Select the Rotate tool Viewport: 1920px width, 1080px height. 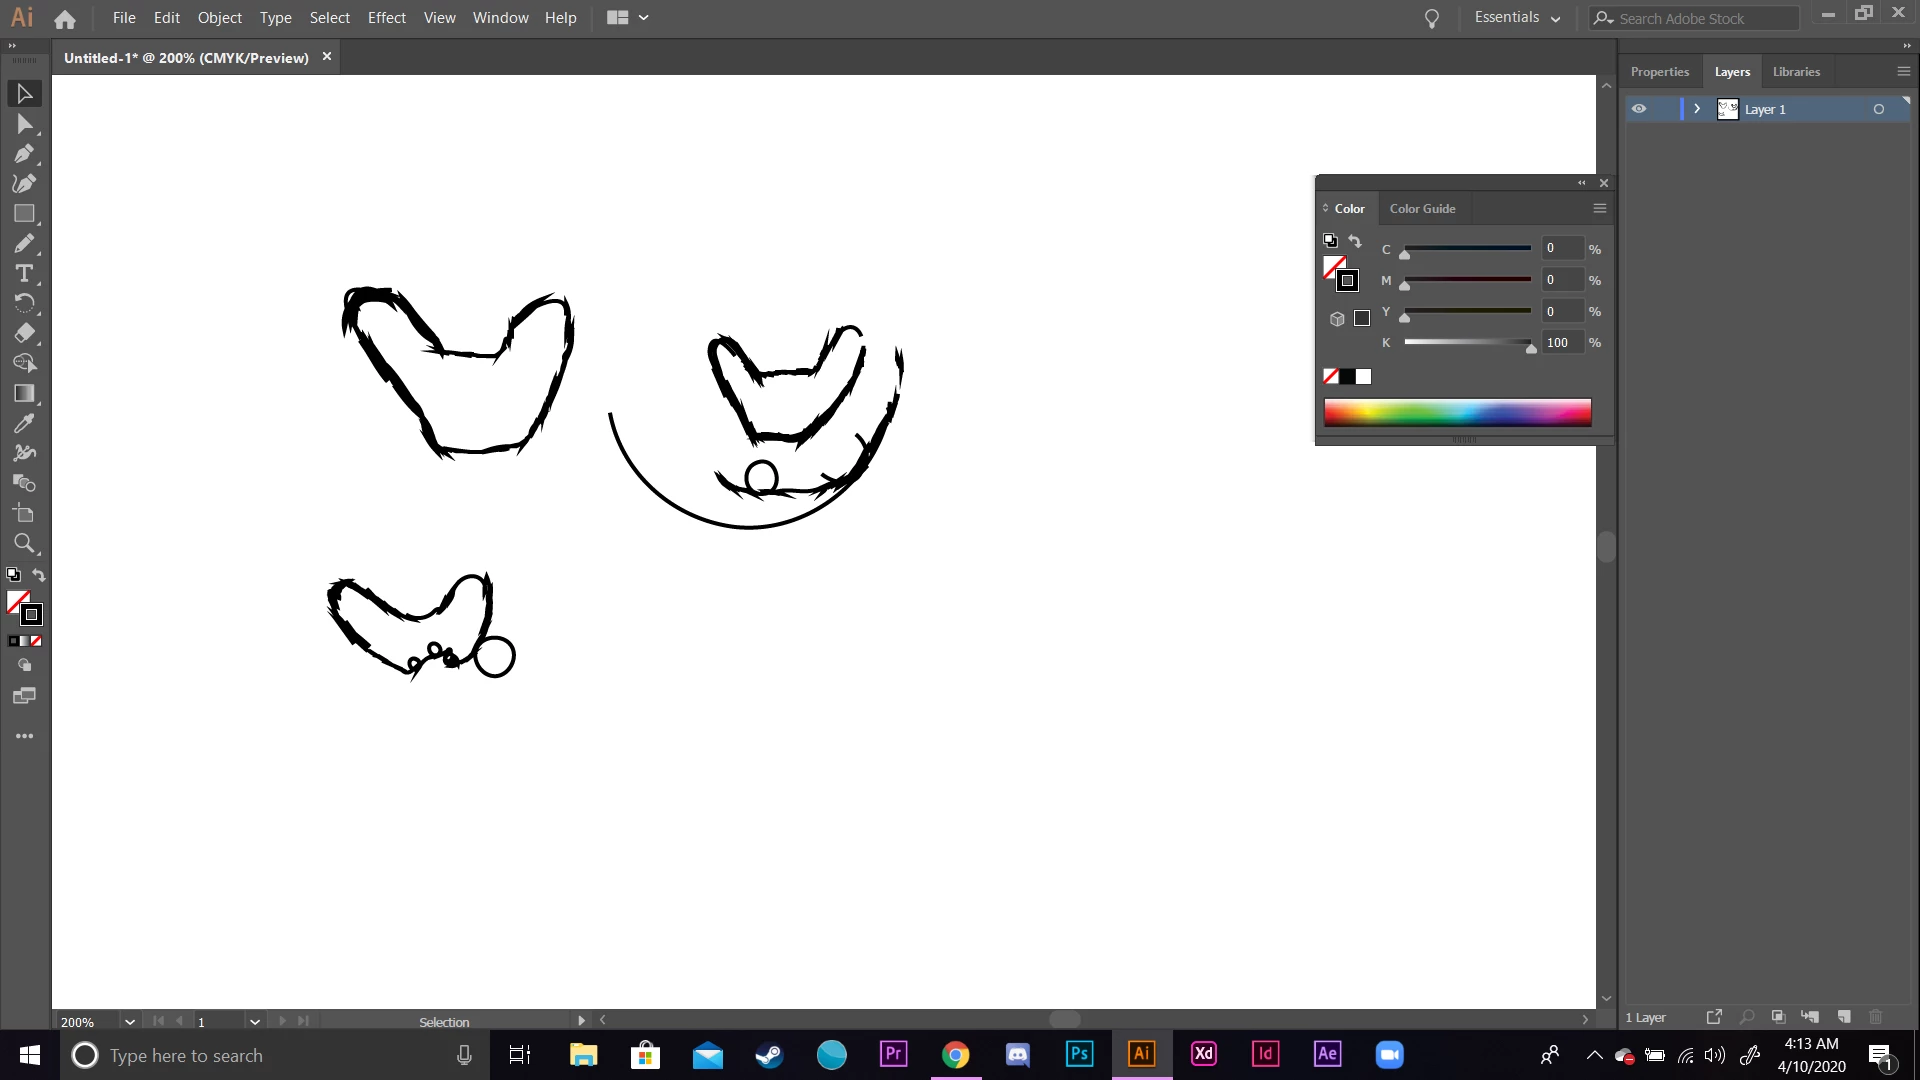pyautogui.click(x=24, y=303)
